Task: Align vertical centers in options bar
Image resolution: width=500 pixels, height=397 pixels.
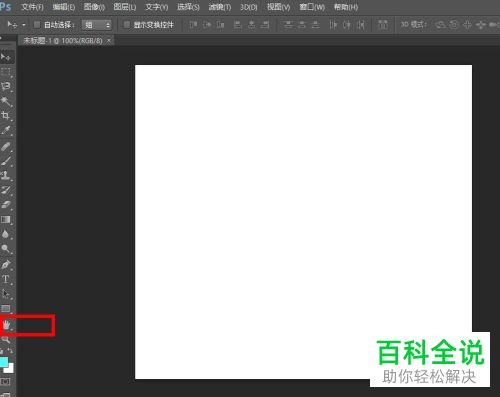Action: click(207, 25)
